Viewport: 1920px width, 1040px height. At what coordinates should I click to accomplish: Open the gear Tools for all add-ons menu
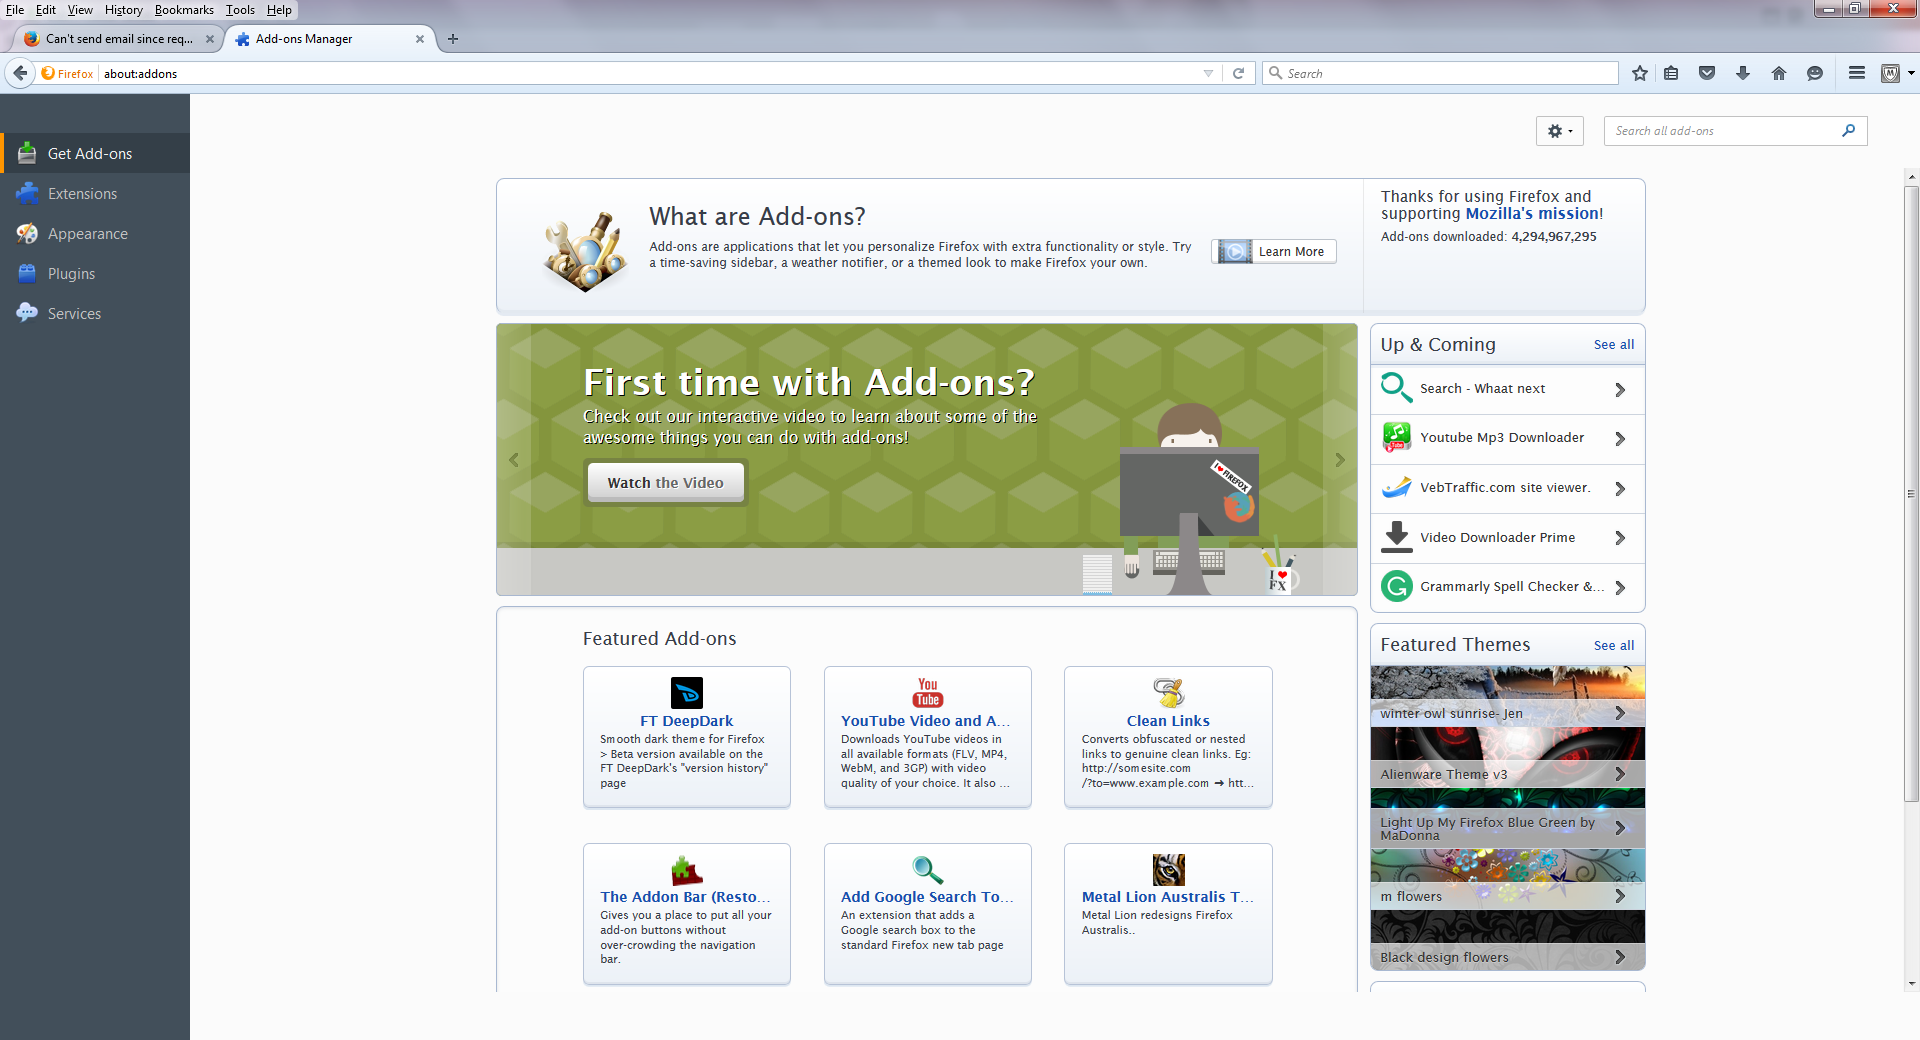click(1560, 131)
